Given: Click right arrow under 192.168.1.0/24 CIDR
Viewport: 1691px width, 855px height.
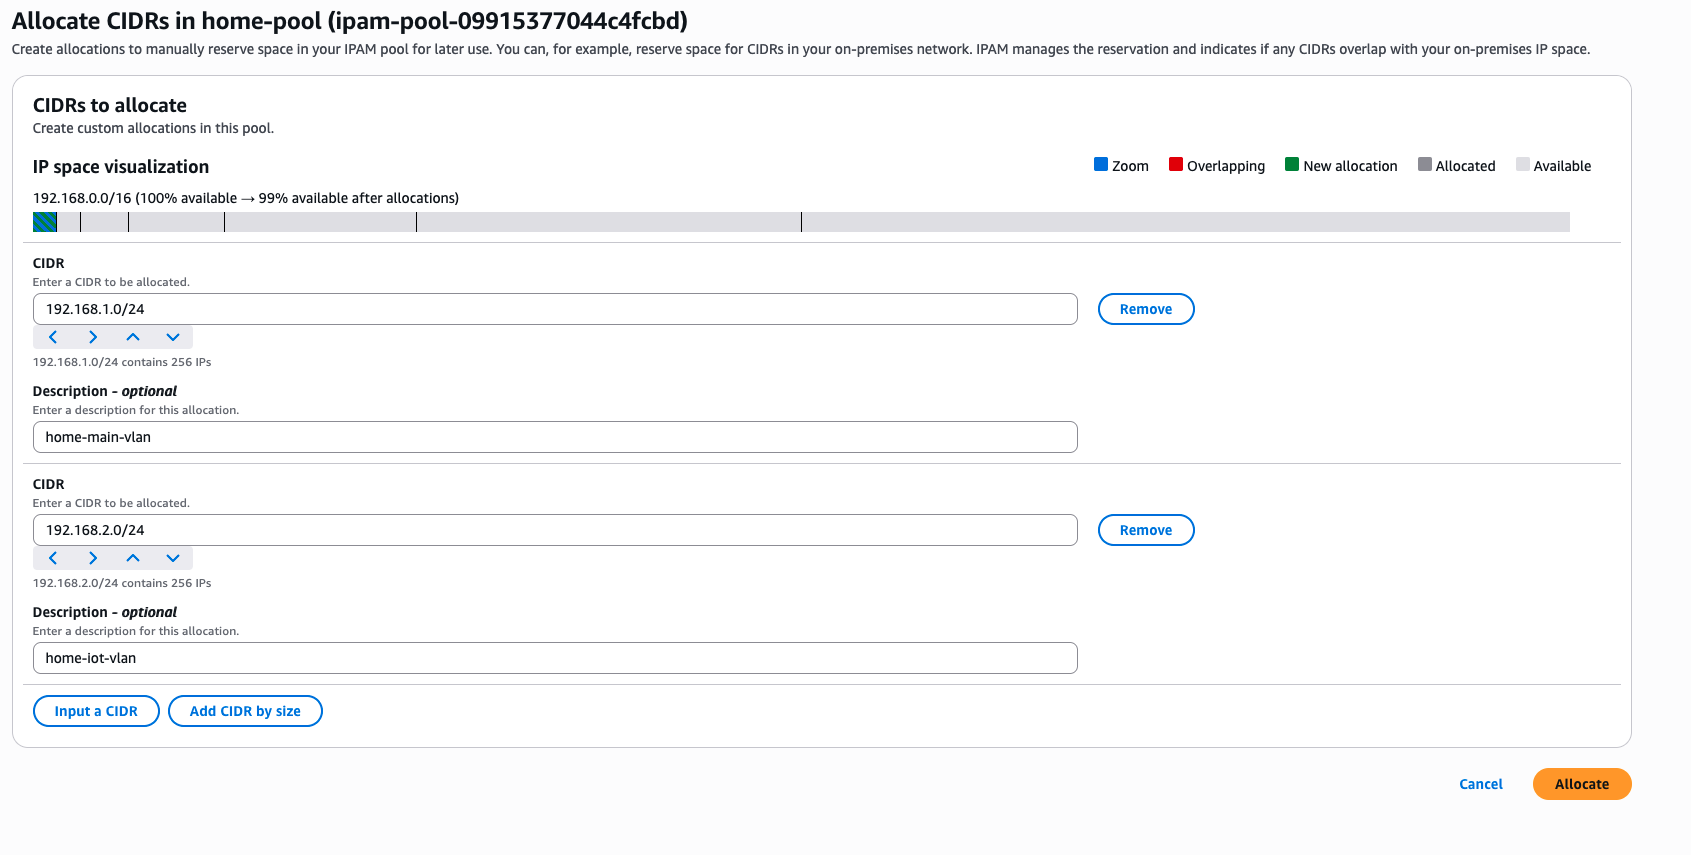Looking at the screenshot, I should [93, 337].
